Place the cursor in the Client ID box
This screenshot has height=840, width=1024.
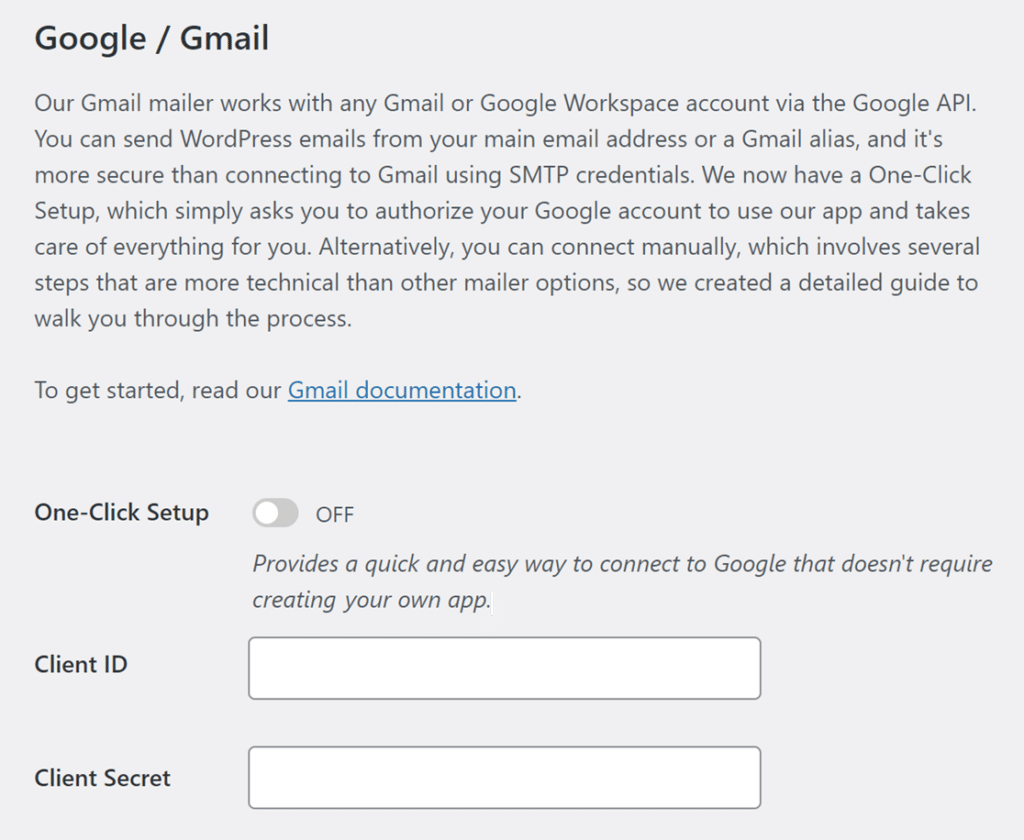click(x=503, y=667)
